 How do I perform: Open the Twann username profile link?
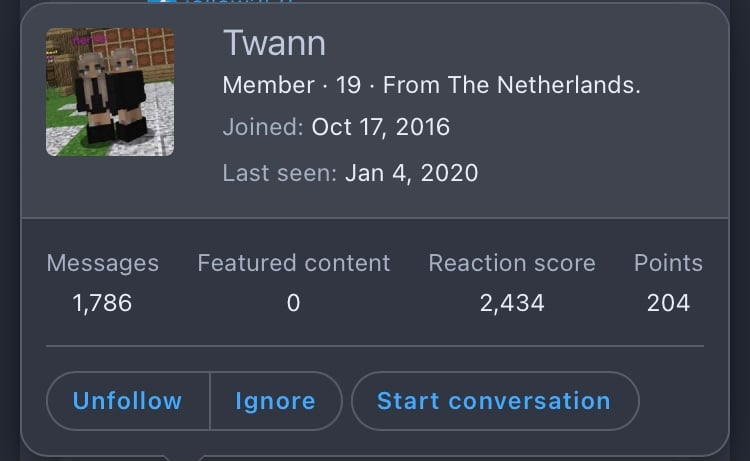tap(274, 43)
